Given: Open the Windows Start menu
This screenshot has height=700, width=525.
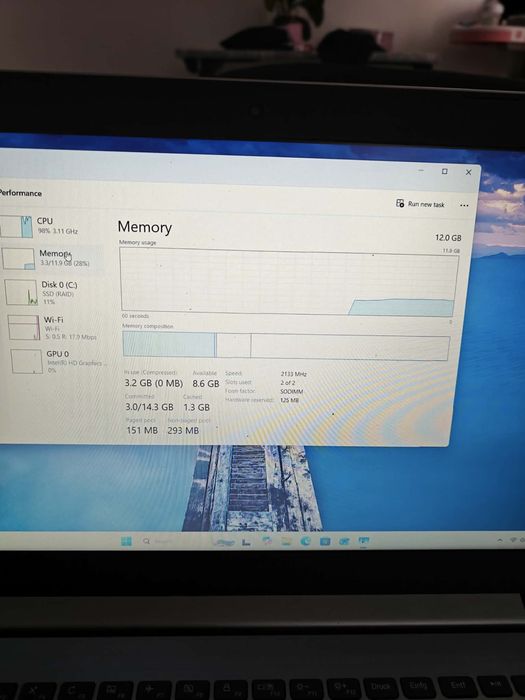Looking at the screenshot, I should [126, 541].
